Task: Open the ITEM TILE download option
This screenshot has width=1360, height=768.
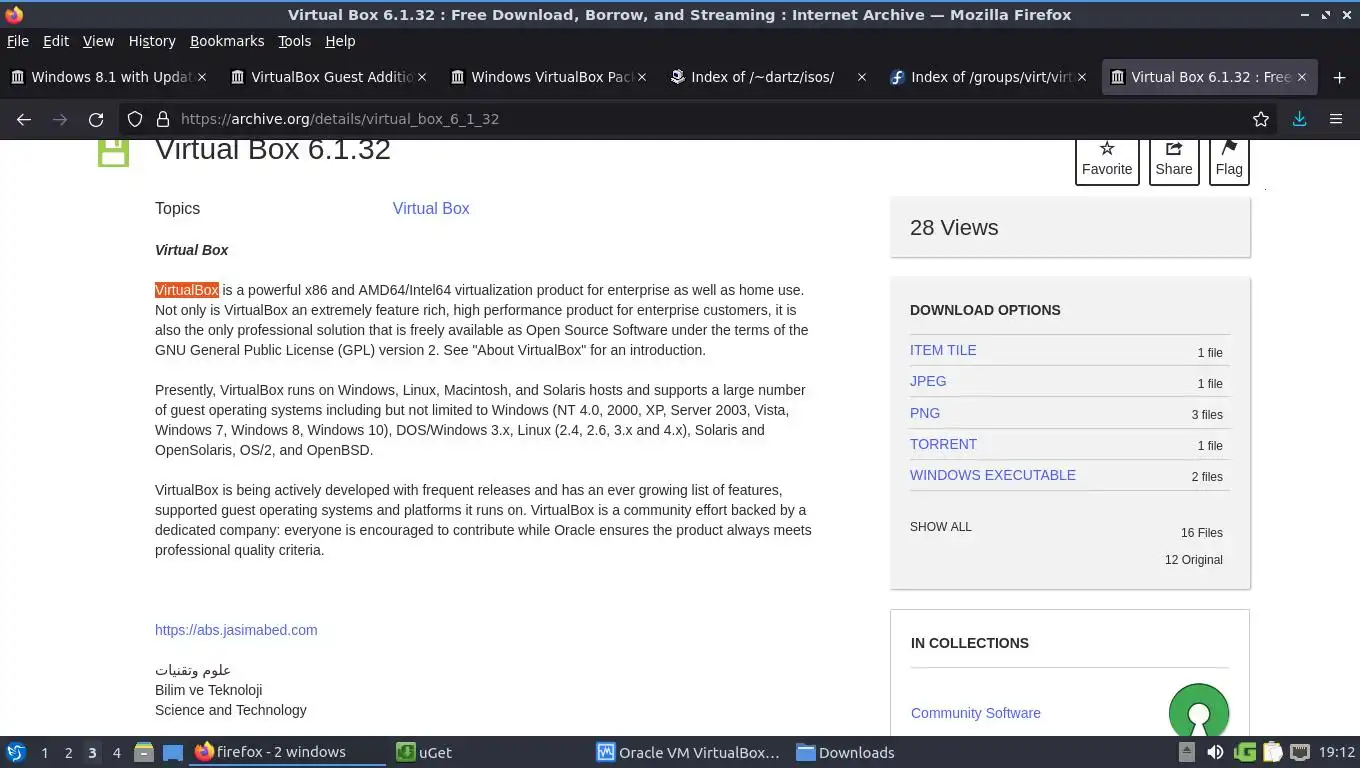Action: (x=943, y=350)
